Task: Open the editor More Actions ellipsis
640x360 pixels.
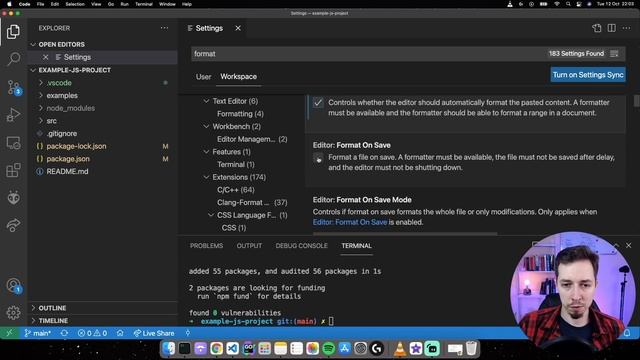Action: click(x=627, y=28)
